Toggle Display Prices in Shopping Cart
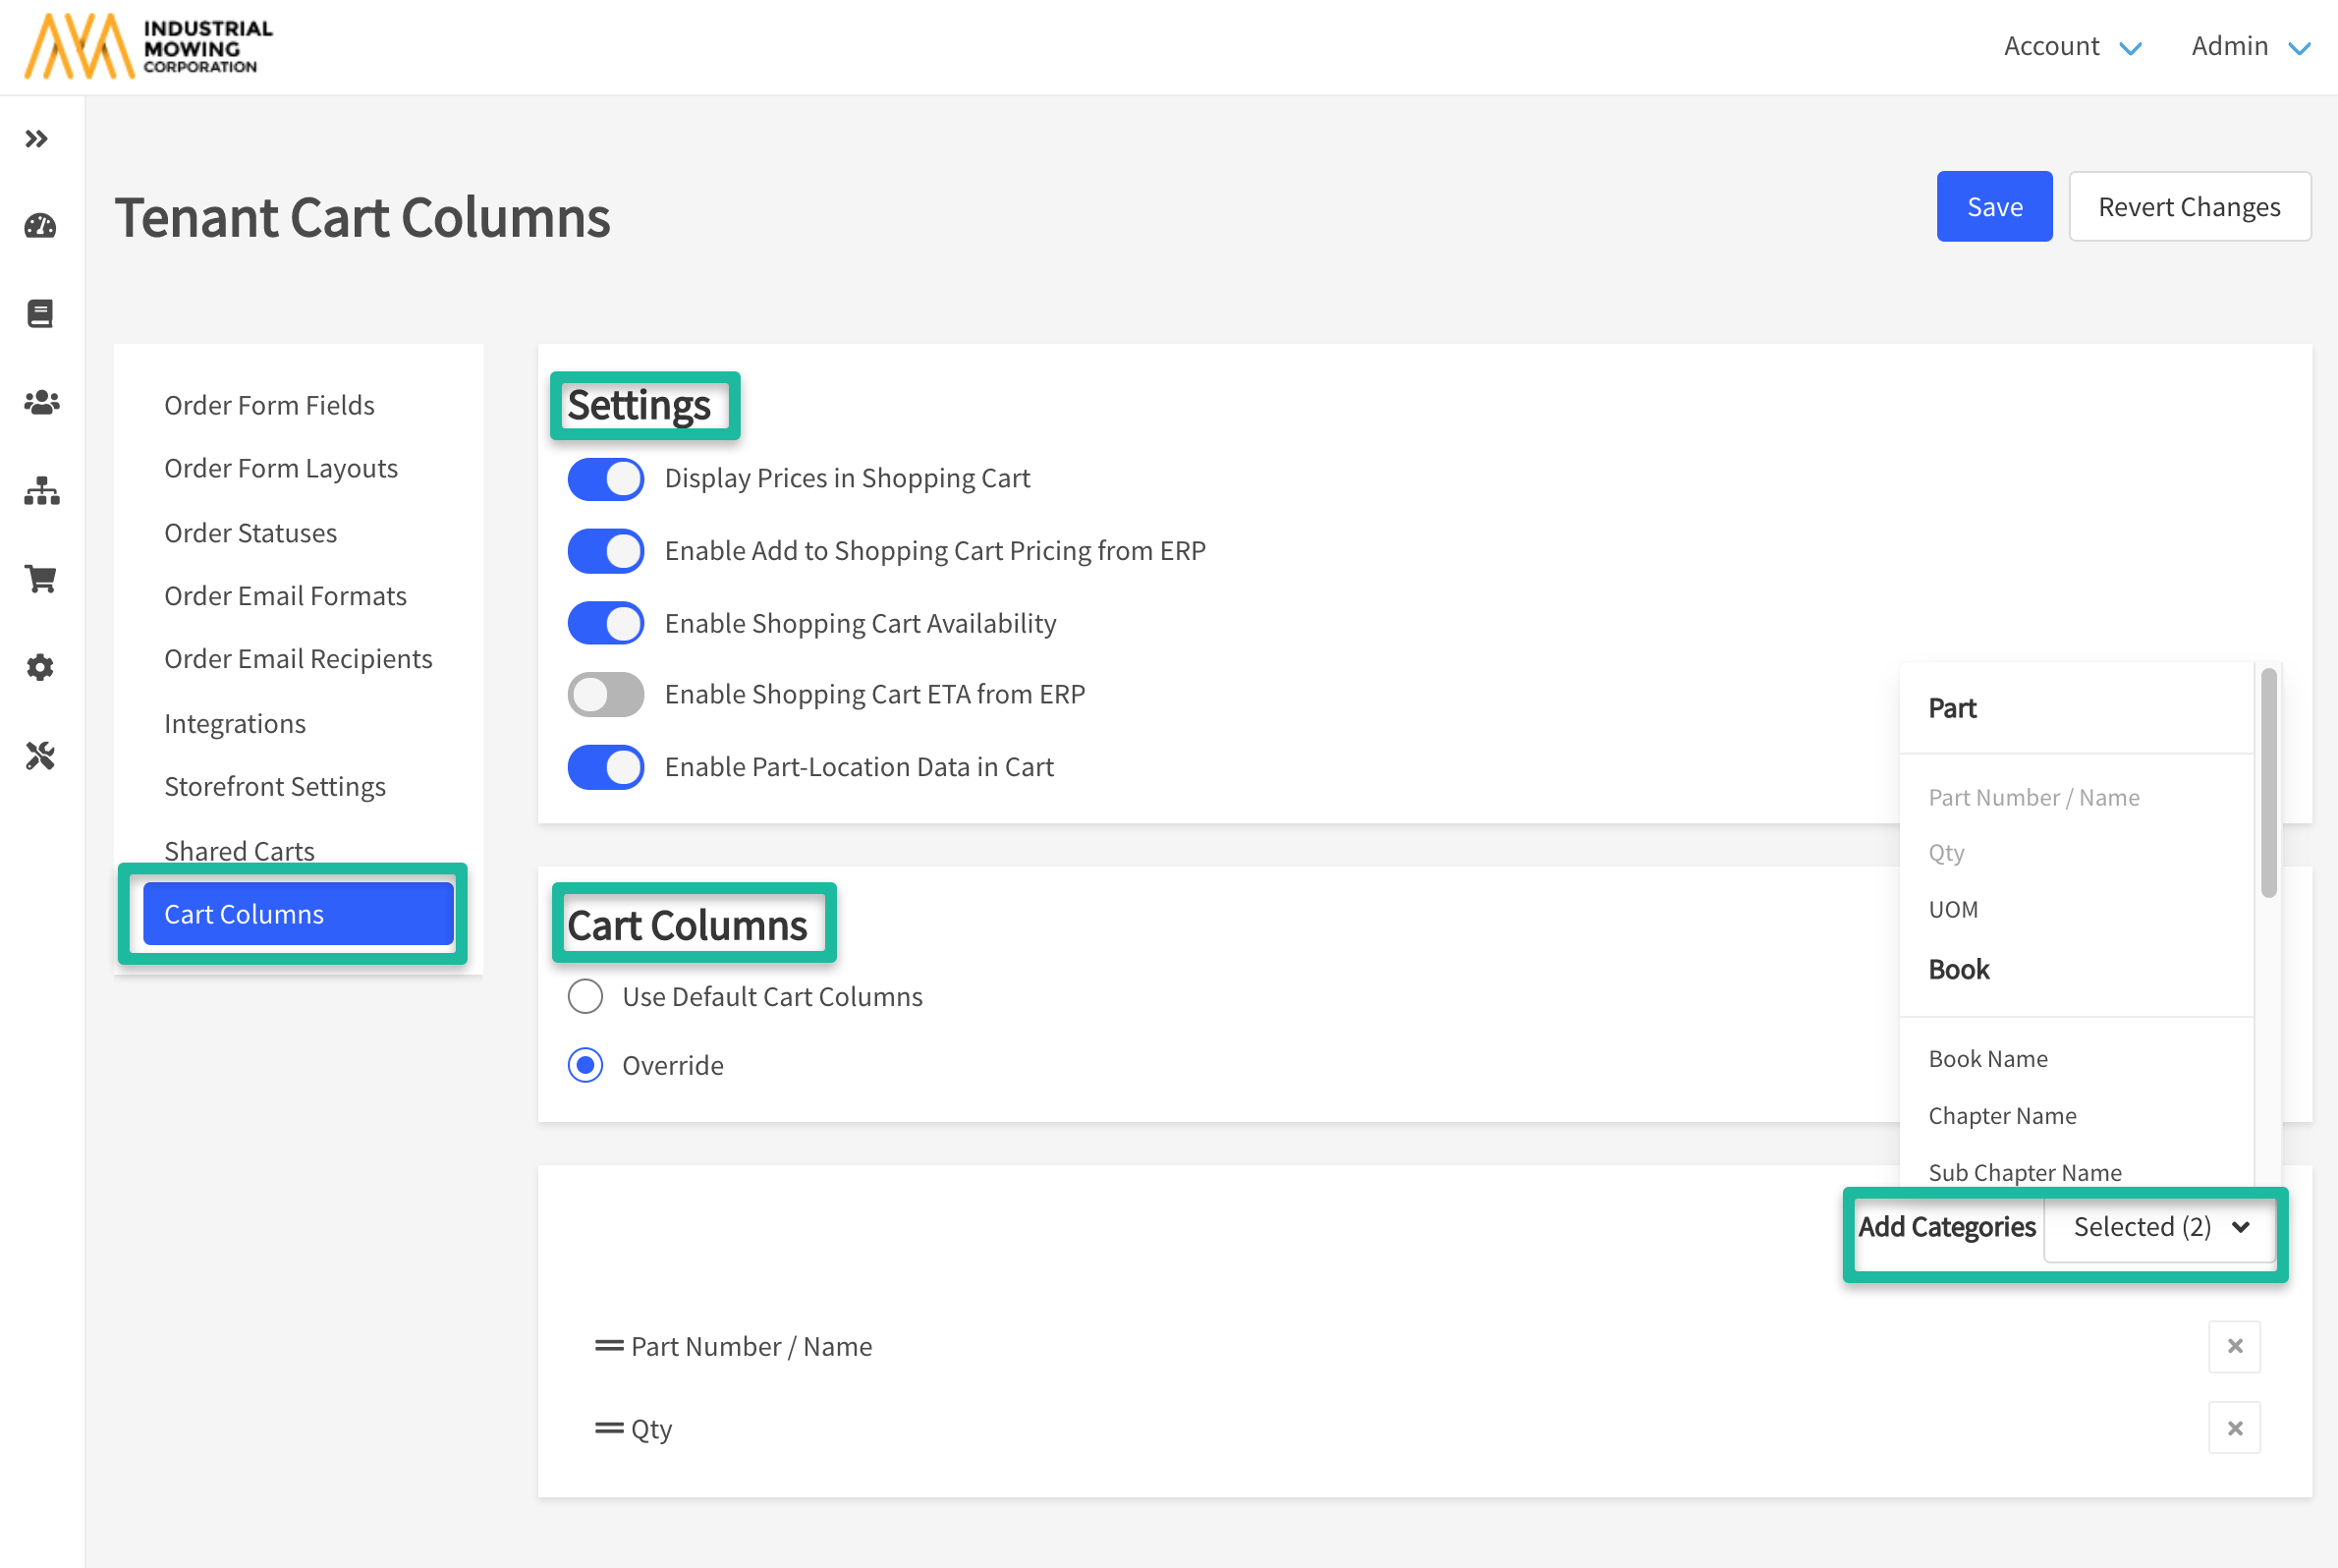The width and height of the screenshot is (2338, 1568). tap(606, 479)
